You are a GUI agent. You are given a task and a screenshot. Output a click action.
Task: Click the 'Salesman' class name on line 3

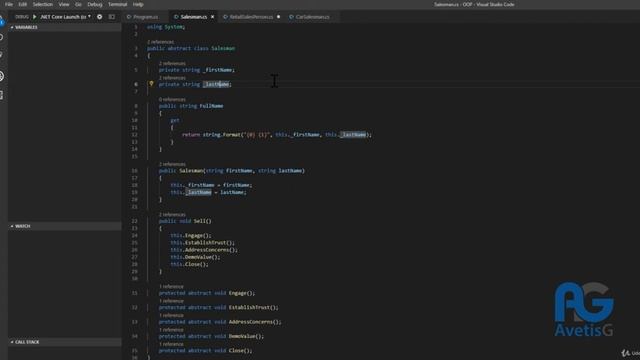(x=223, y=48)
